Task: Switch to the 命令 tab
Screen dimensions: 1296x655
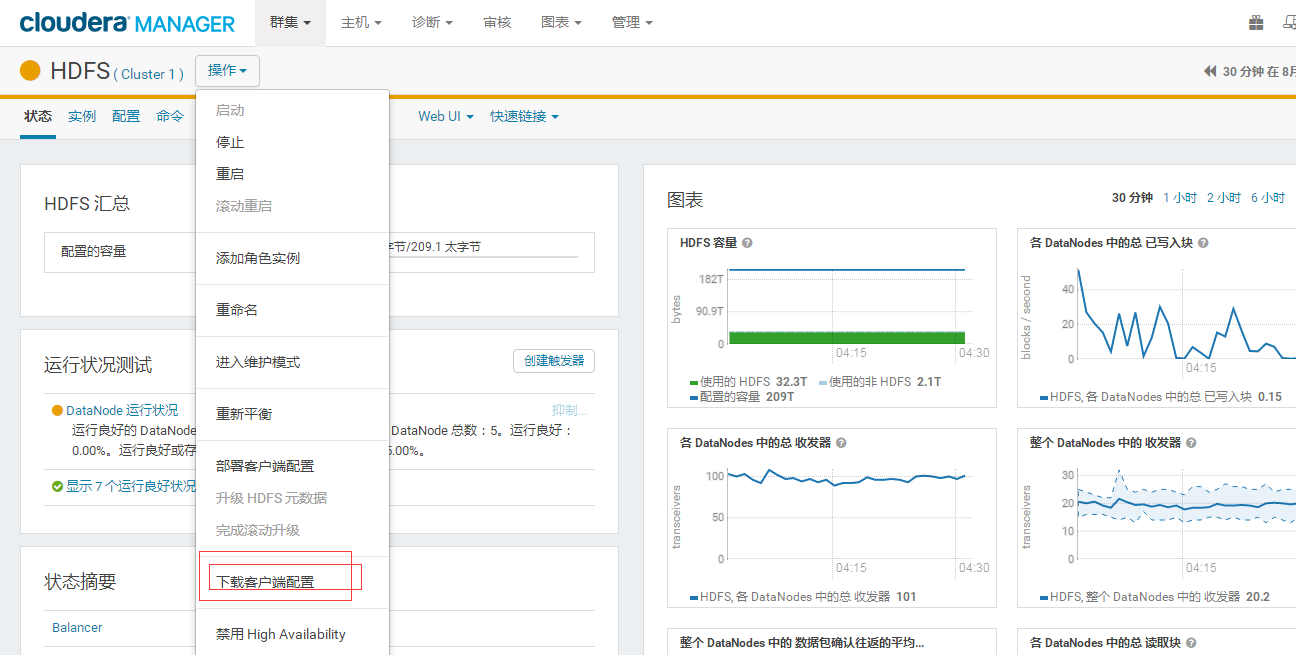Action: coord(170,117)
